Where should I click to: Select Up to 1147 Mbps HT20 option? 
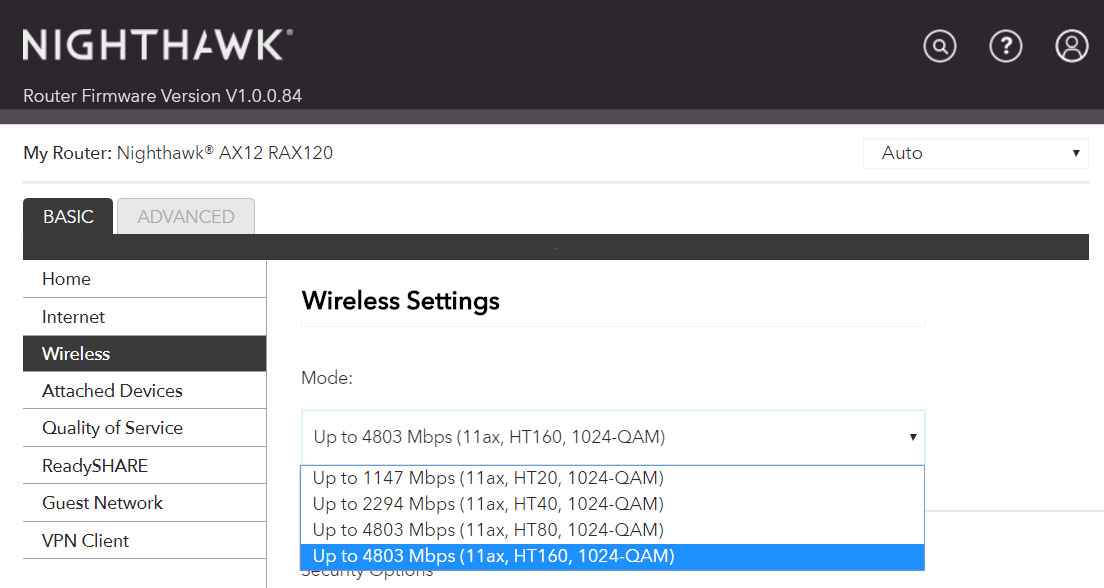pos(612,478)
